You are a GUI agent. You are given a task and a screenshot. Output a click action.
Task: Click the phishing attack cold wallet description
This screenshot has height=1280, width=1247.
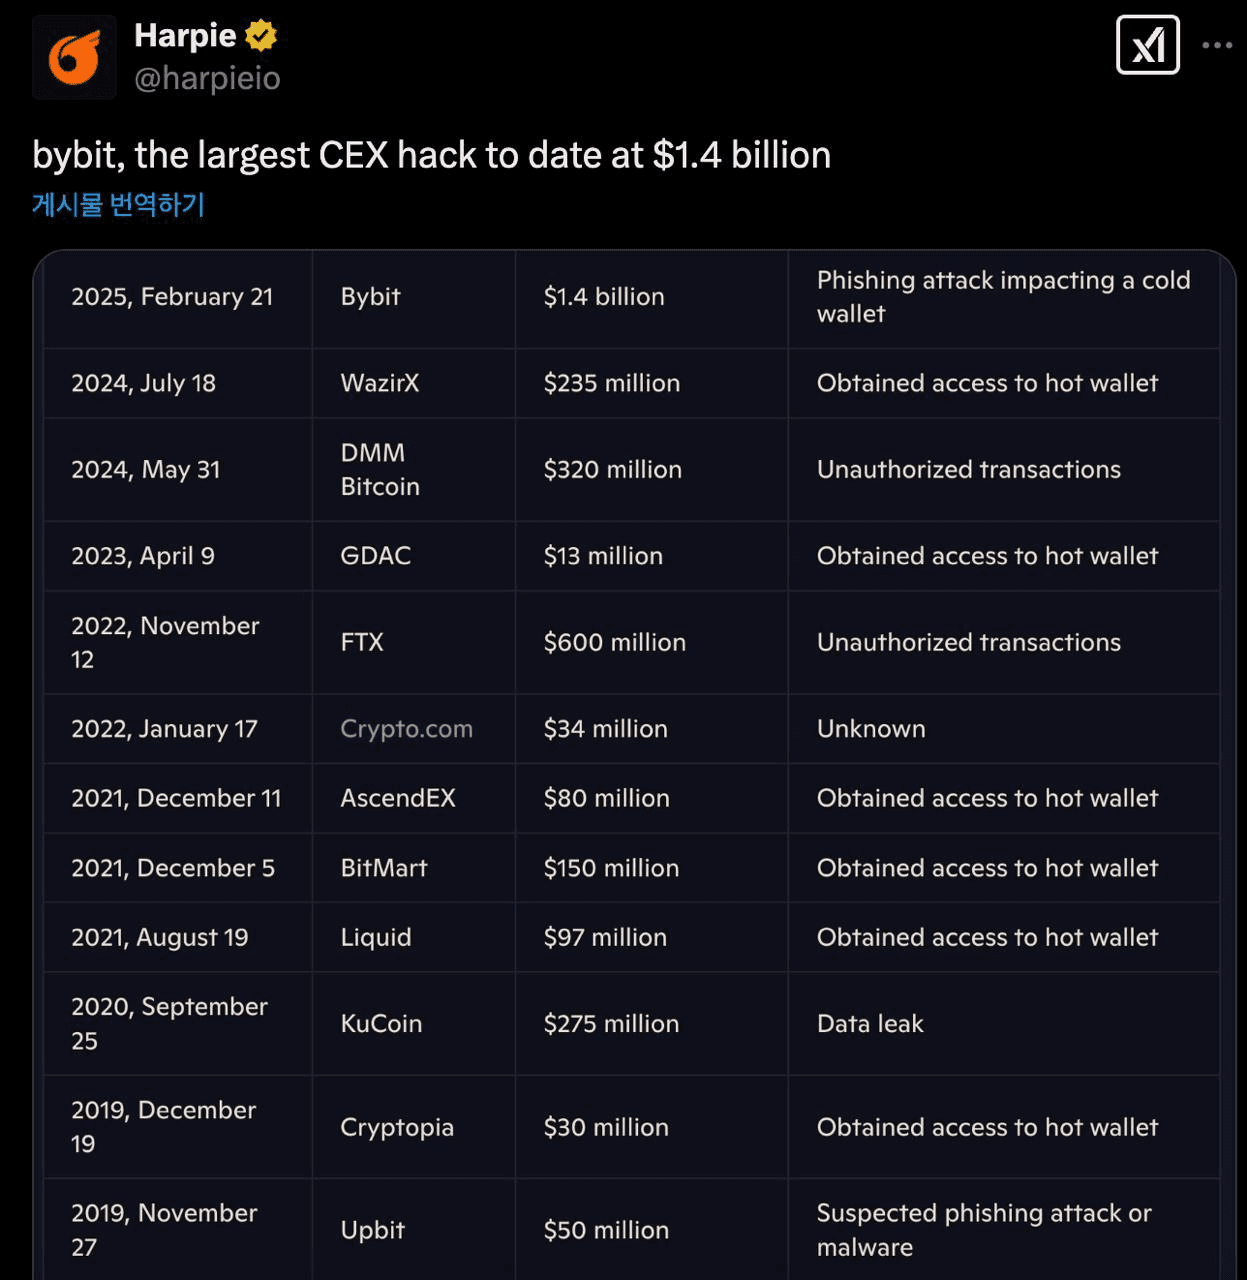(x=1003, y=297)
